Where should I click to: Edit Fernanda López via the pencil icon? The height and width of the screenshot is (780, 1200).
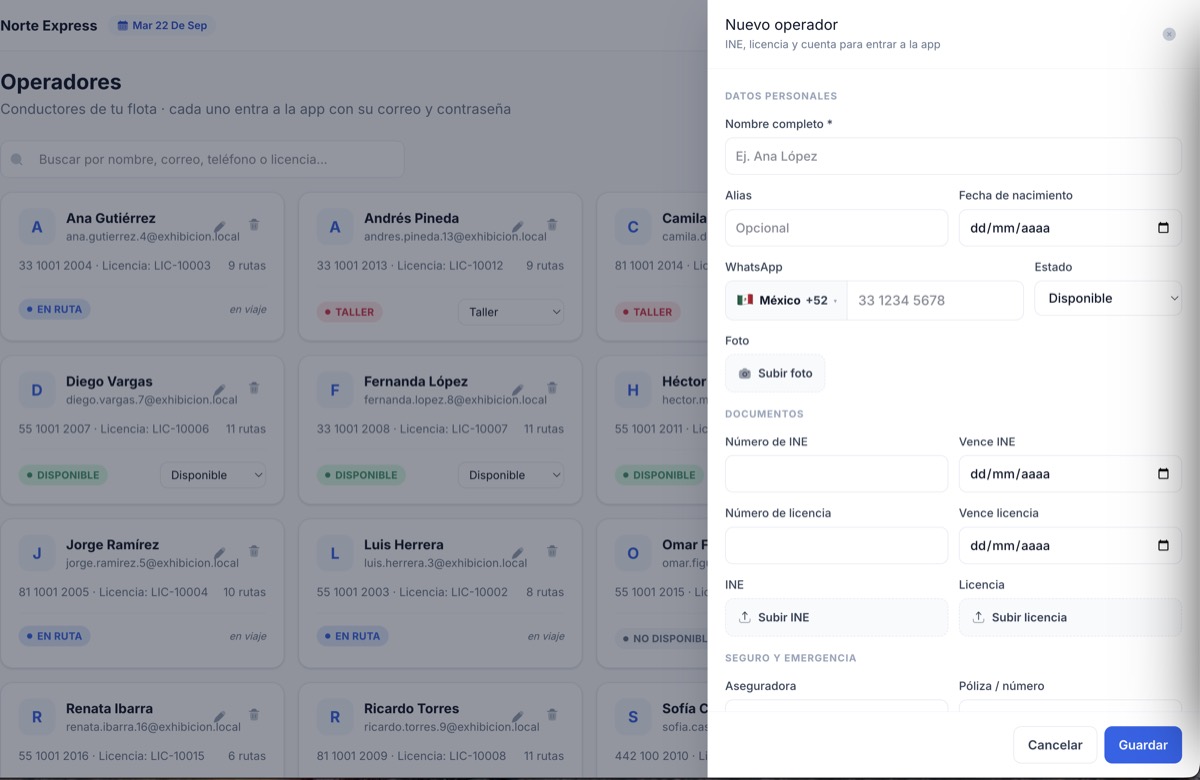(517, 389)
